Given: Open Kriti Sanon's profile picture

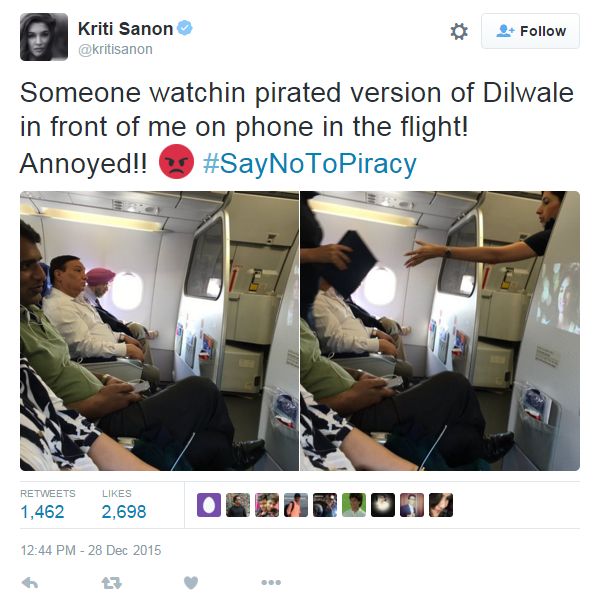Looking at the screenshot, I should click(x=44, y=37).
